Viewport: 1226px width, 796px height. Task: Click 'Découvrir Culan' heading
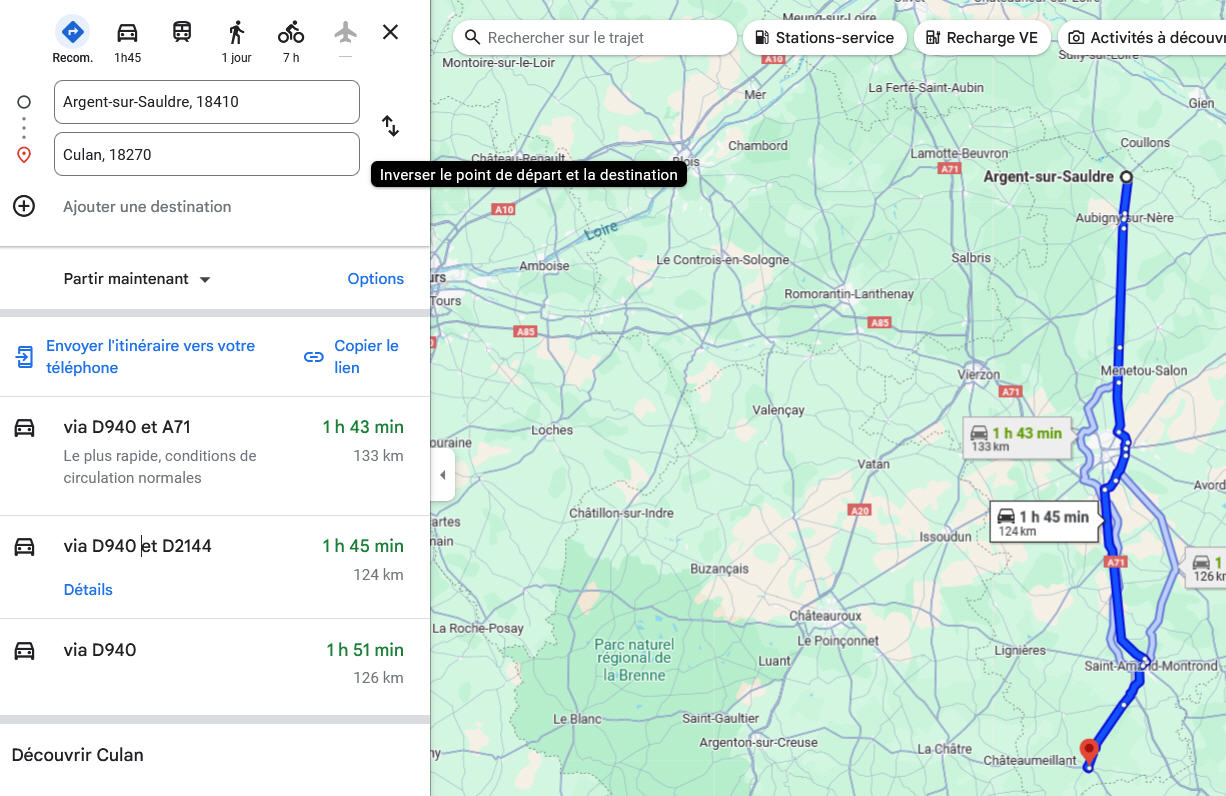(78, 755)
